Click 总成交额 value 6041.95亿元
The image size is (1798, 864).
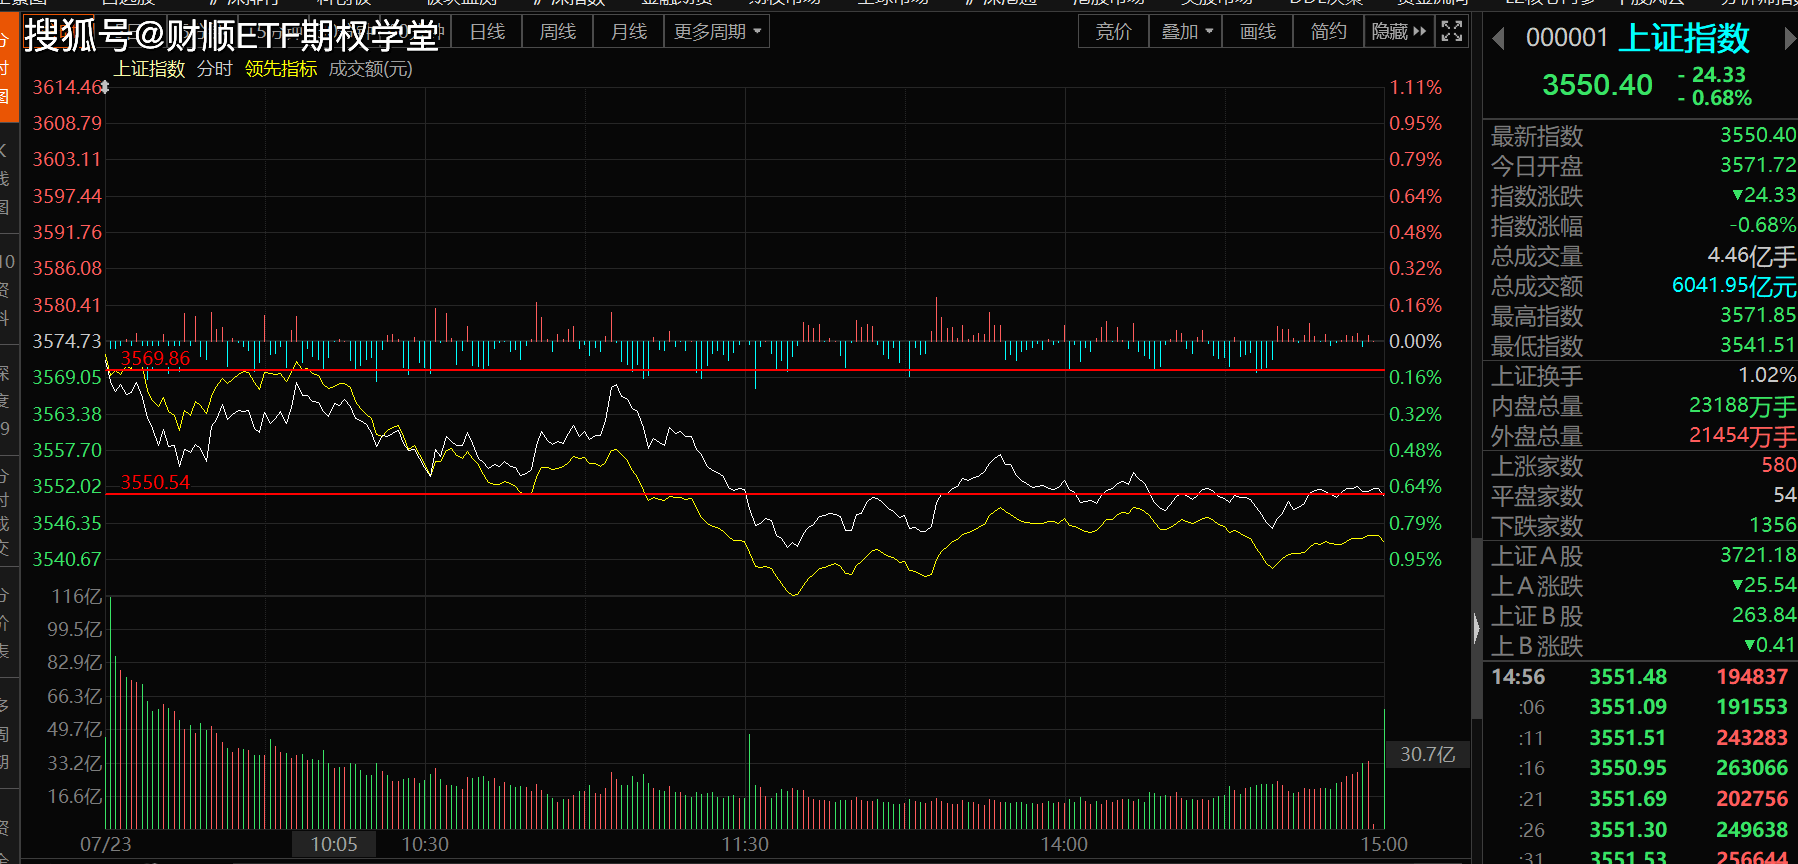pyautogui.click(x=1734, y=286)
